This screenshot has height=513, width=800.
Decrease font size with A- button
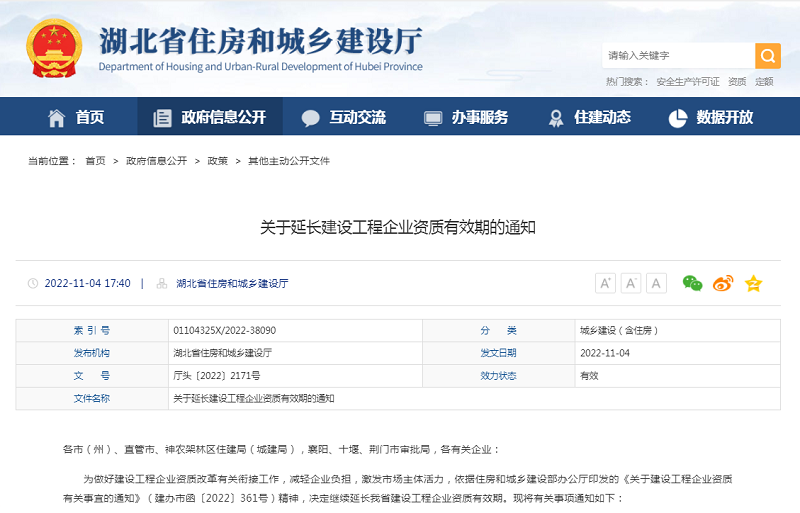point(631,283)
